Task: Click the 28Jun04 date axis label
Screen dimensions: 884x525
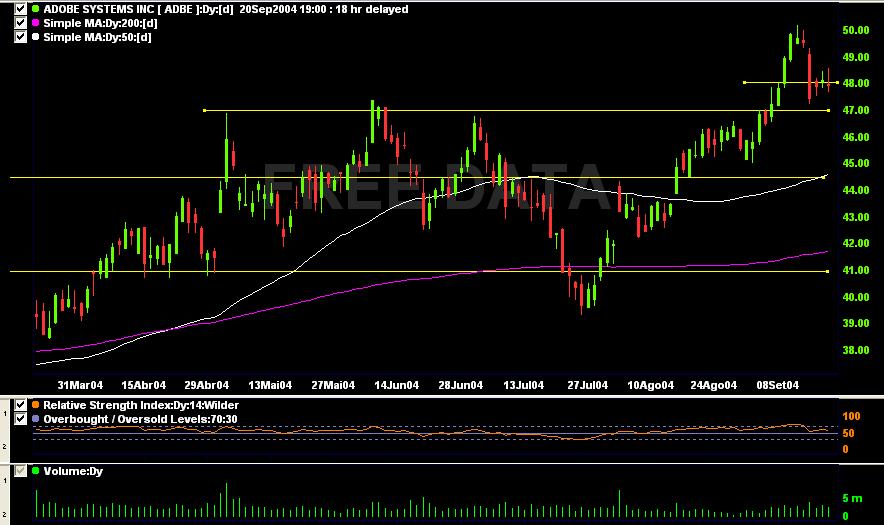Action: pos(461,385)
